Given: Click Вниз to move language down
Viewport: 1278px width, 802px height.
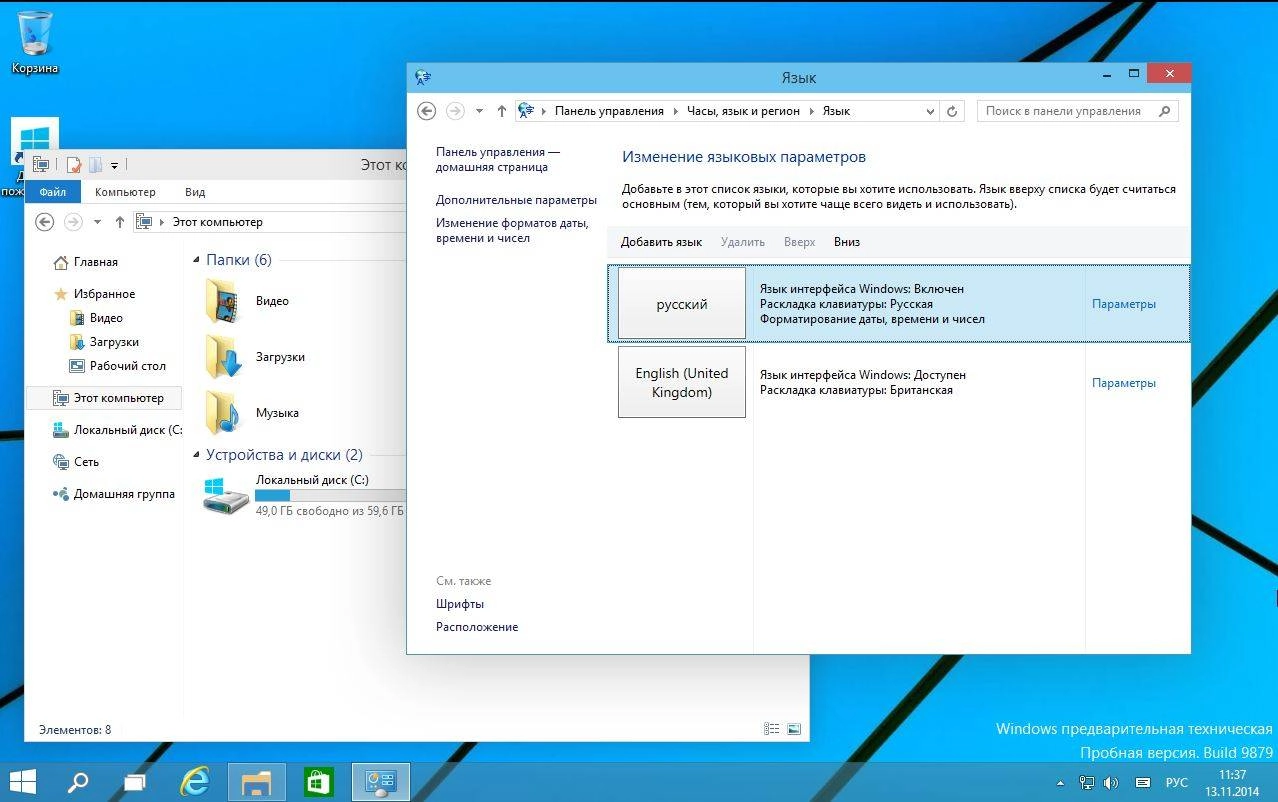Looking at the screenshot, I should click(x=847, y=242).
